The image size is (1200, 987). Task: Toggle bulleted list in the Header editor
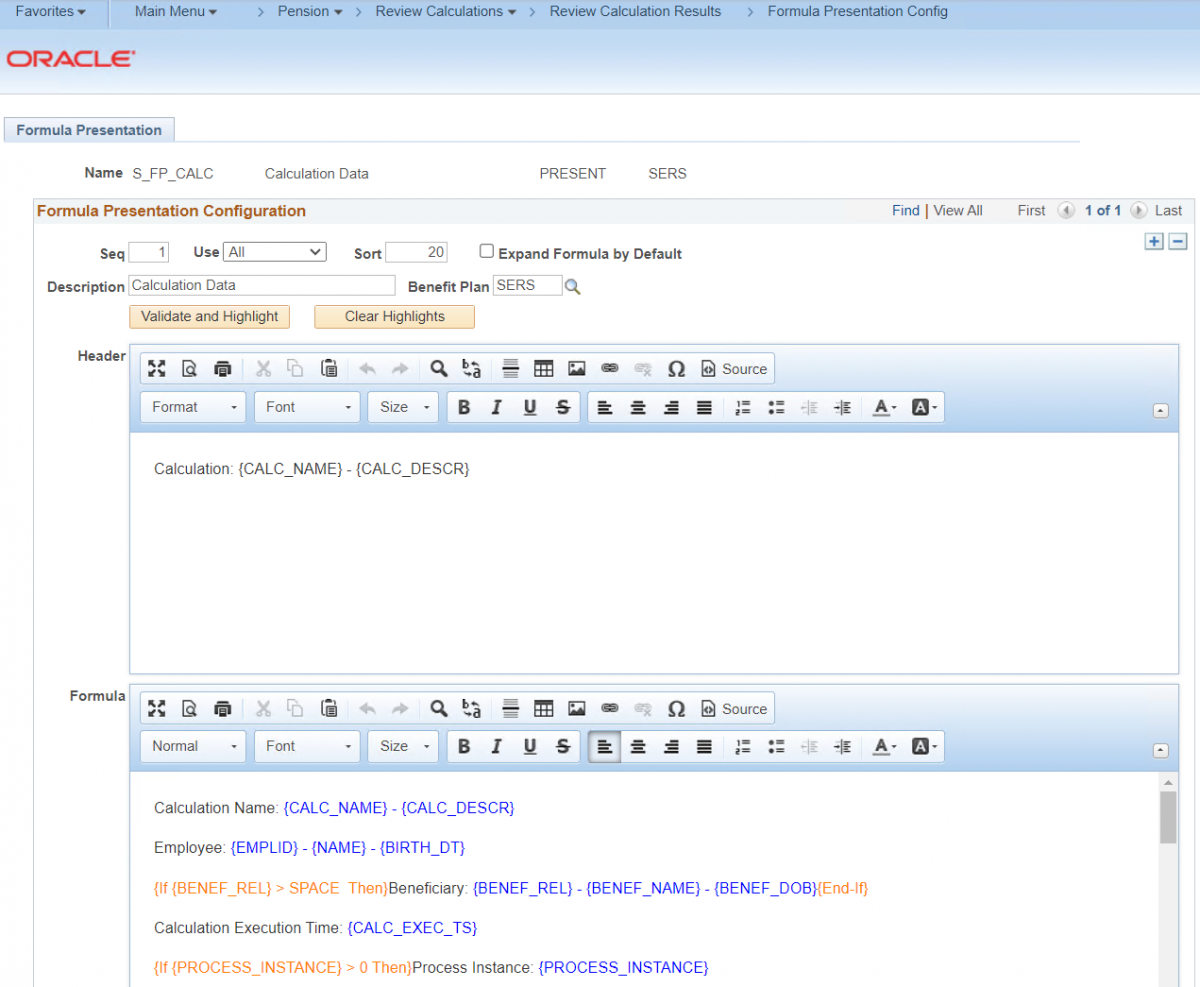pos(777,407)
